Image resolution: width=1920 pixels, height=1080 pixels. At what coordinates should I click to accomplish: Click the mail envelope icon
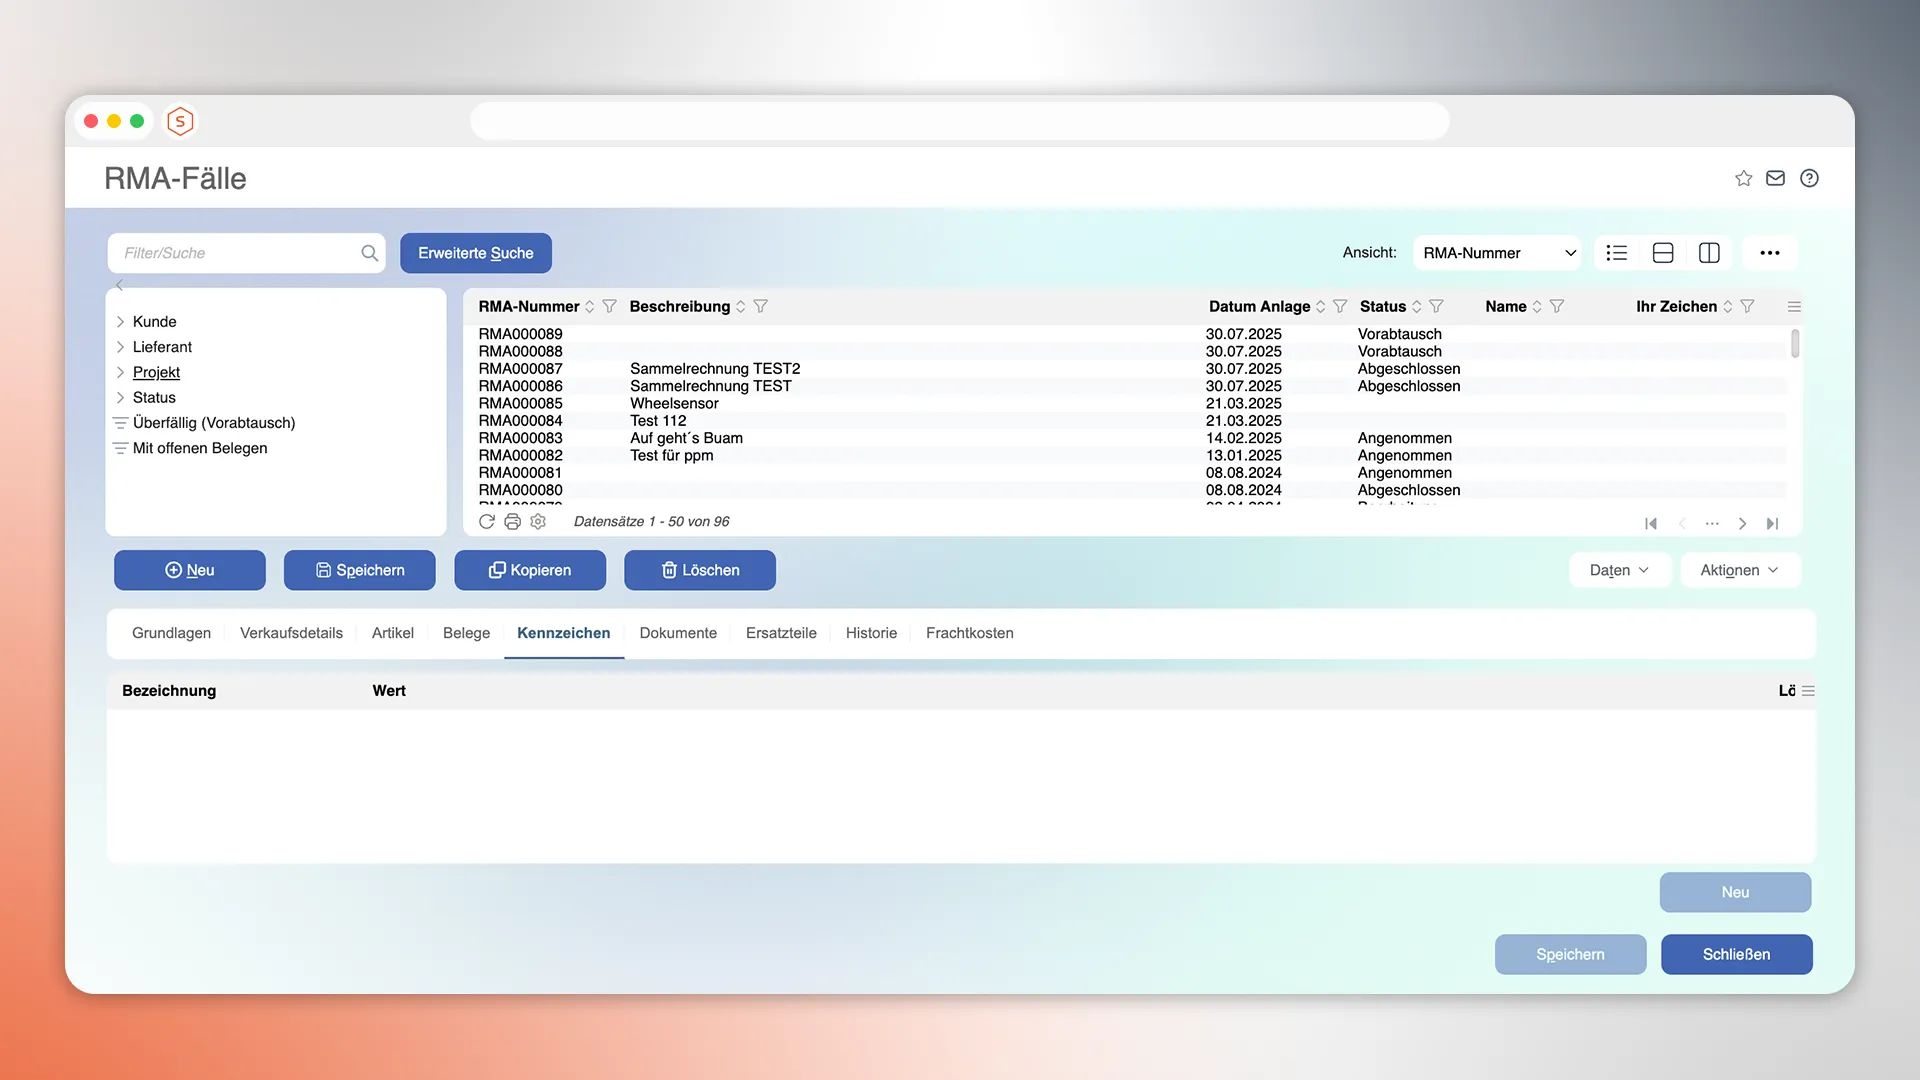pos(1775,178)
